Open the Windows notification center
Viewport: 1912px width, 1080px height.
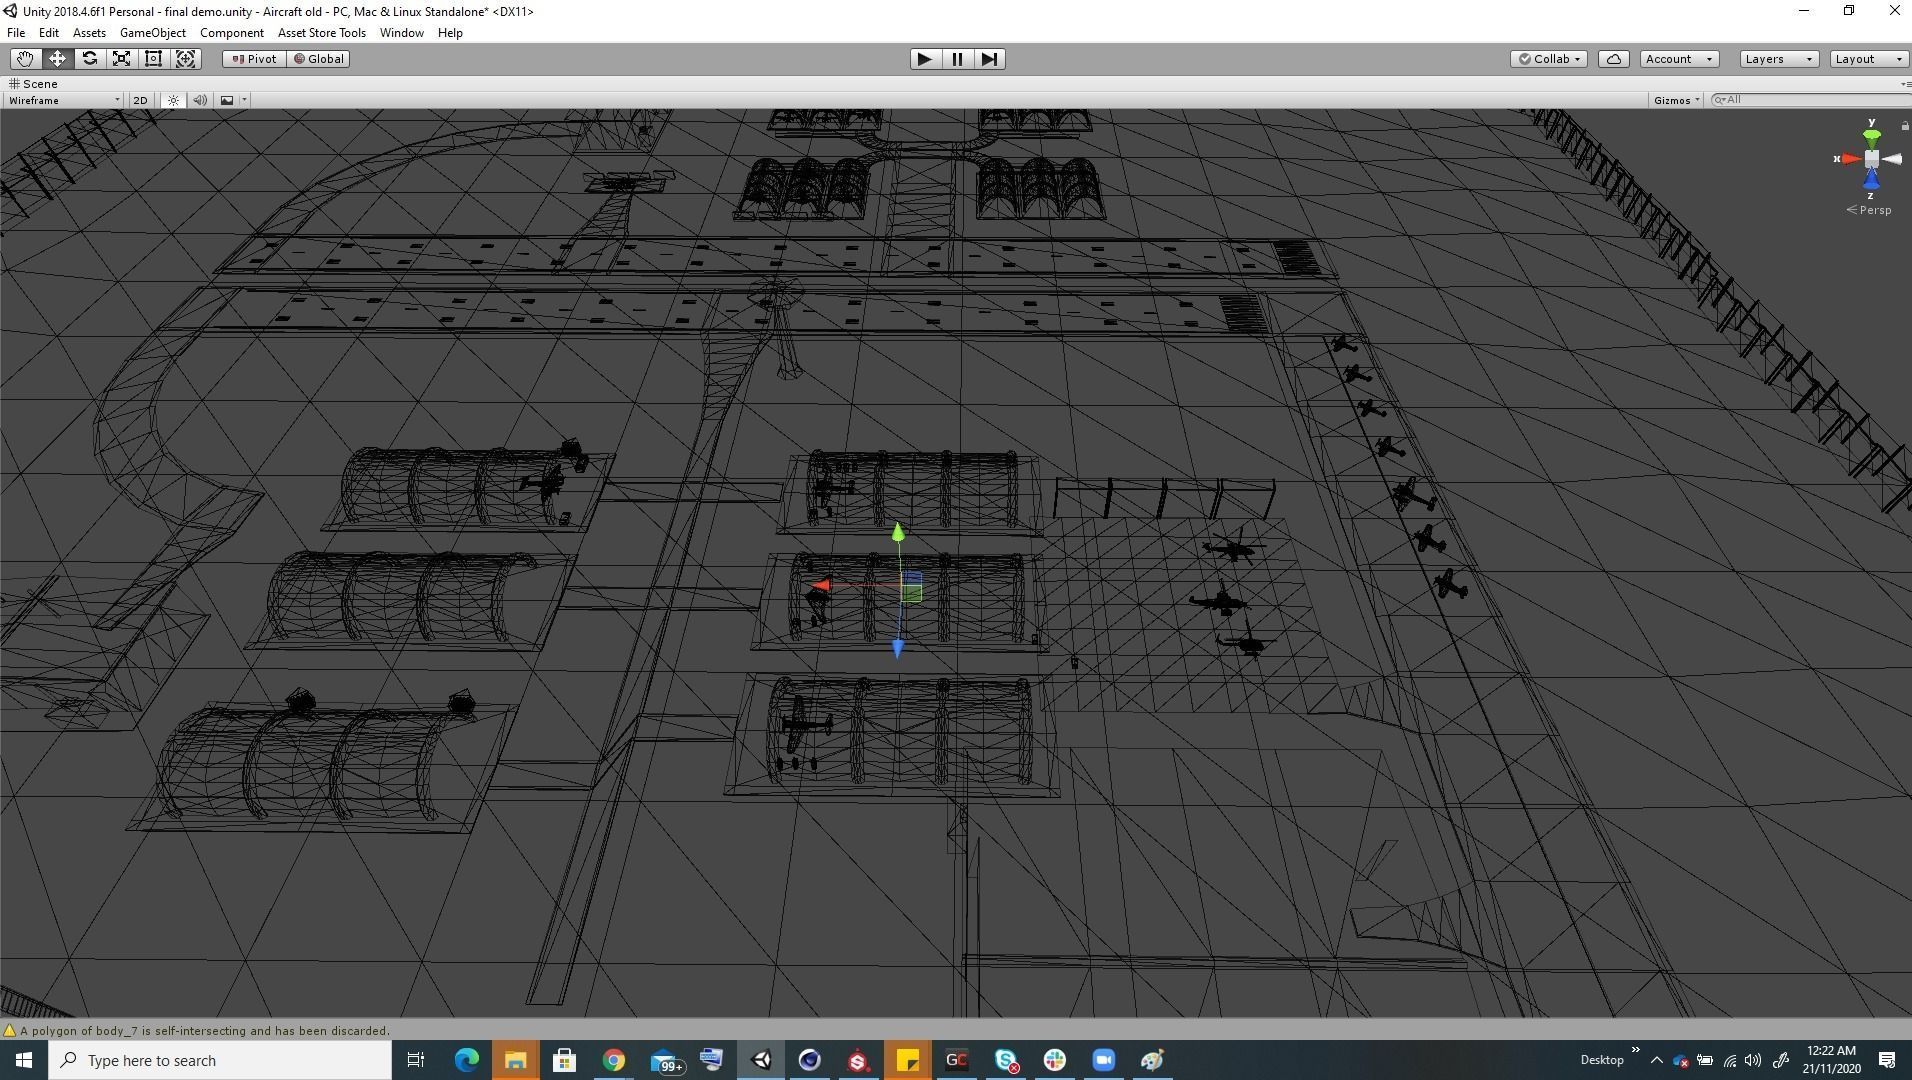pos(1887,1060)
